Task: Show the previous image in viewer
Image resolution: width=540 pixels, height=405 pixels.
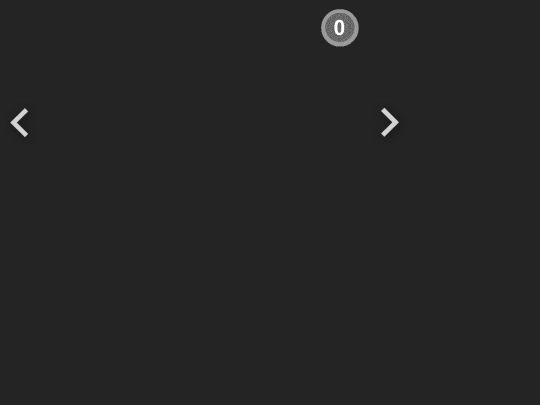Action: 19,122
